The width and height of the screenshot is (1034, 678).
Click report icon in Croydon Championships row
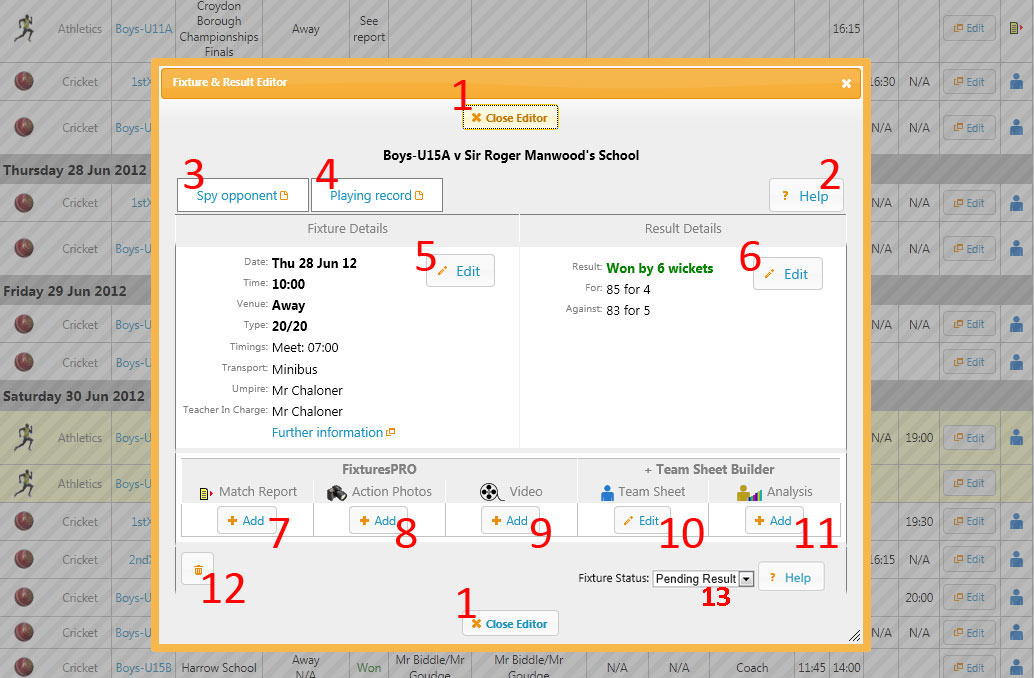1016,28
